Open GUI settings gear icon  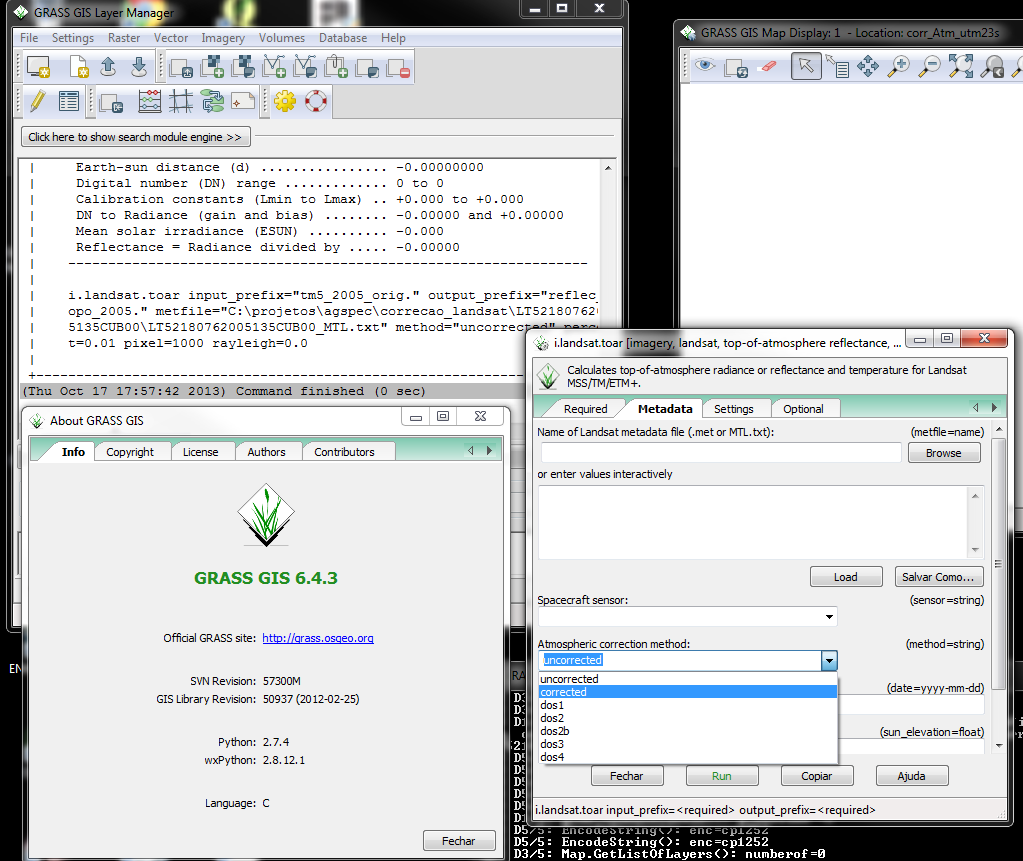(285, 101)
